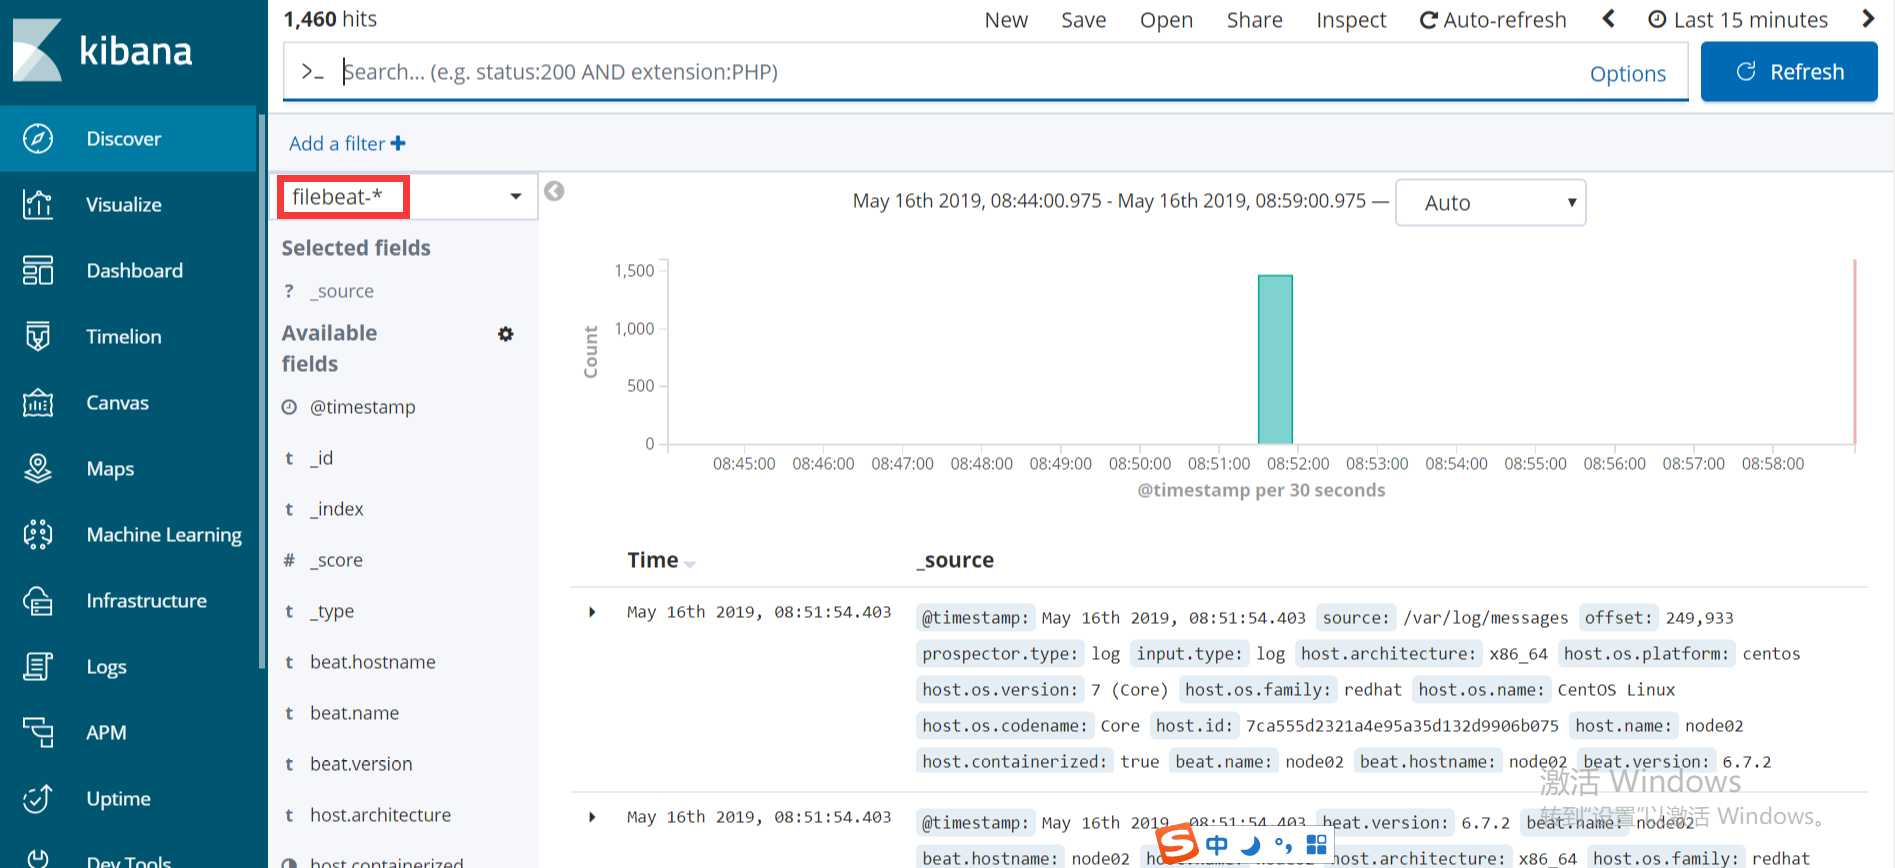Open the Last 15 minutes time picker
The width and height of the screenshot is (1895, 868).
coord(1738,20)
